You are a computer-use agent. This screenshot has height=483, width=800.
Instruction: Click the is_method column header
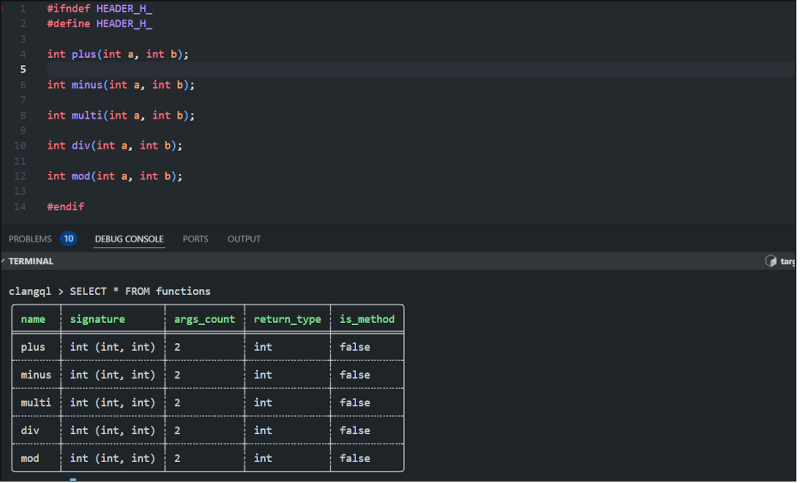tap(366, 319)
